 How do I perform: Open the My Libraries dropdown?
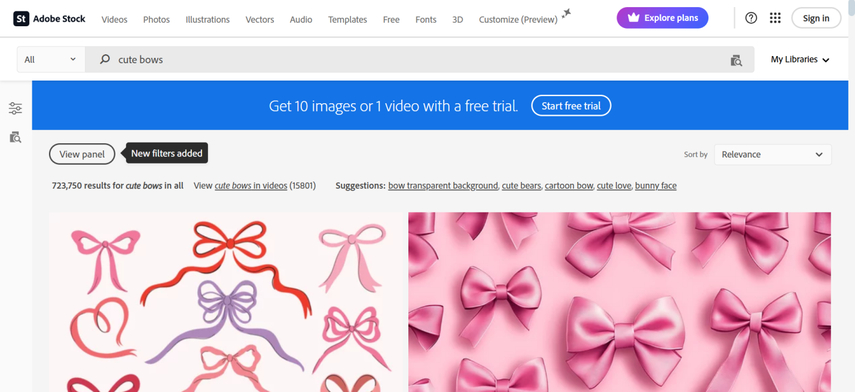pos(800,59)
